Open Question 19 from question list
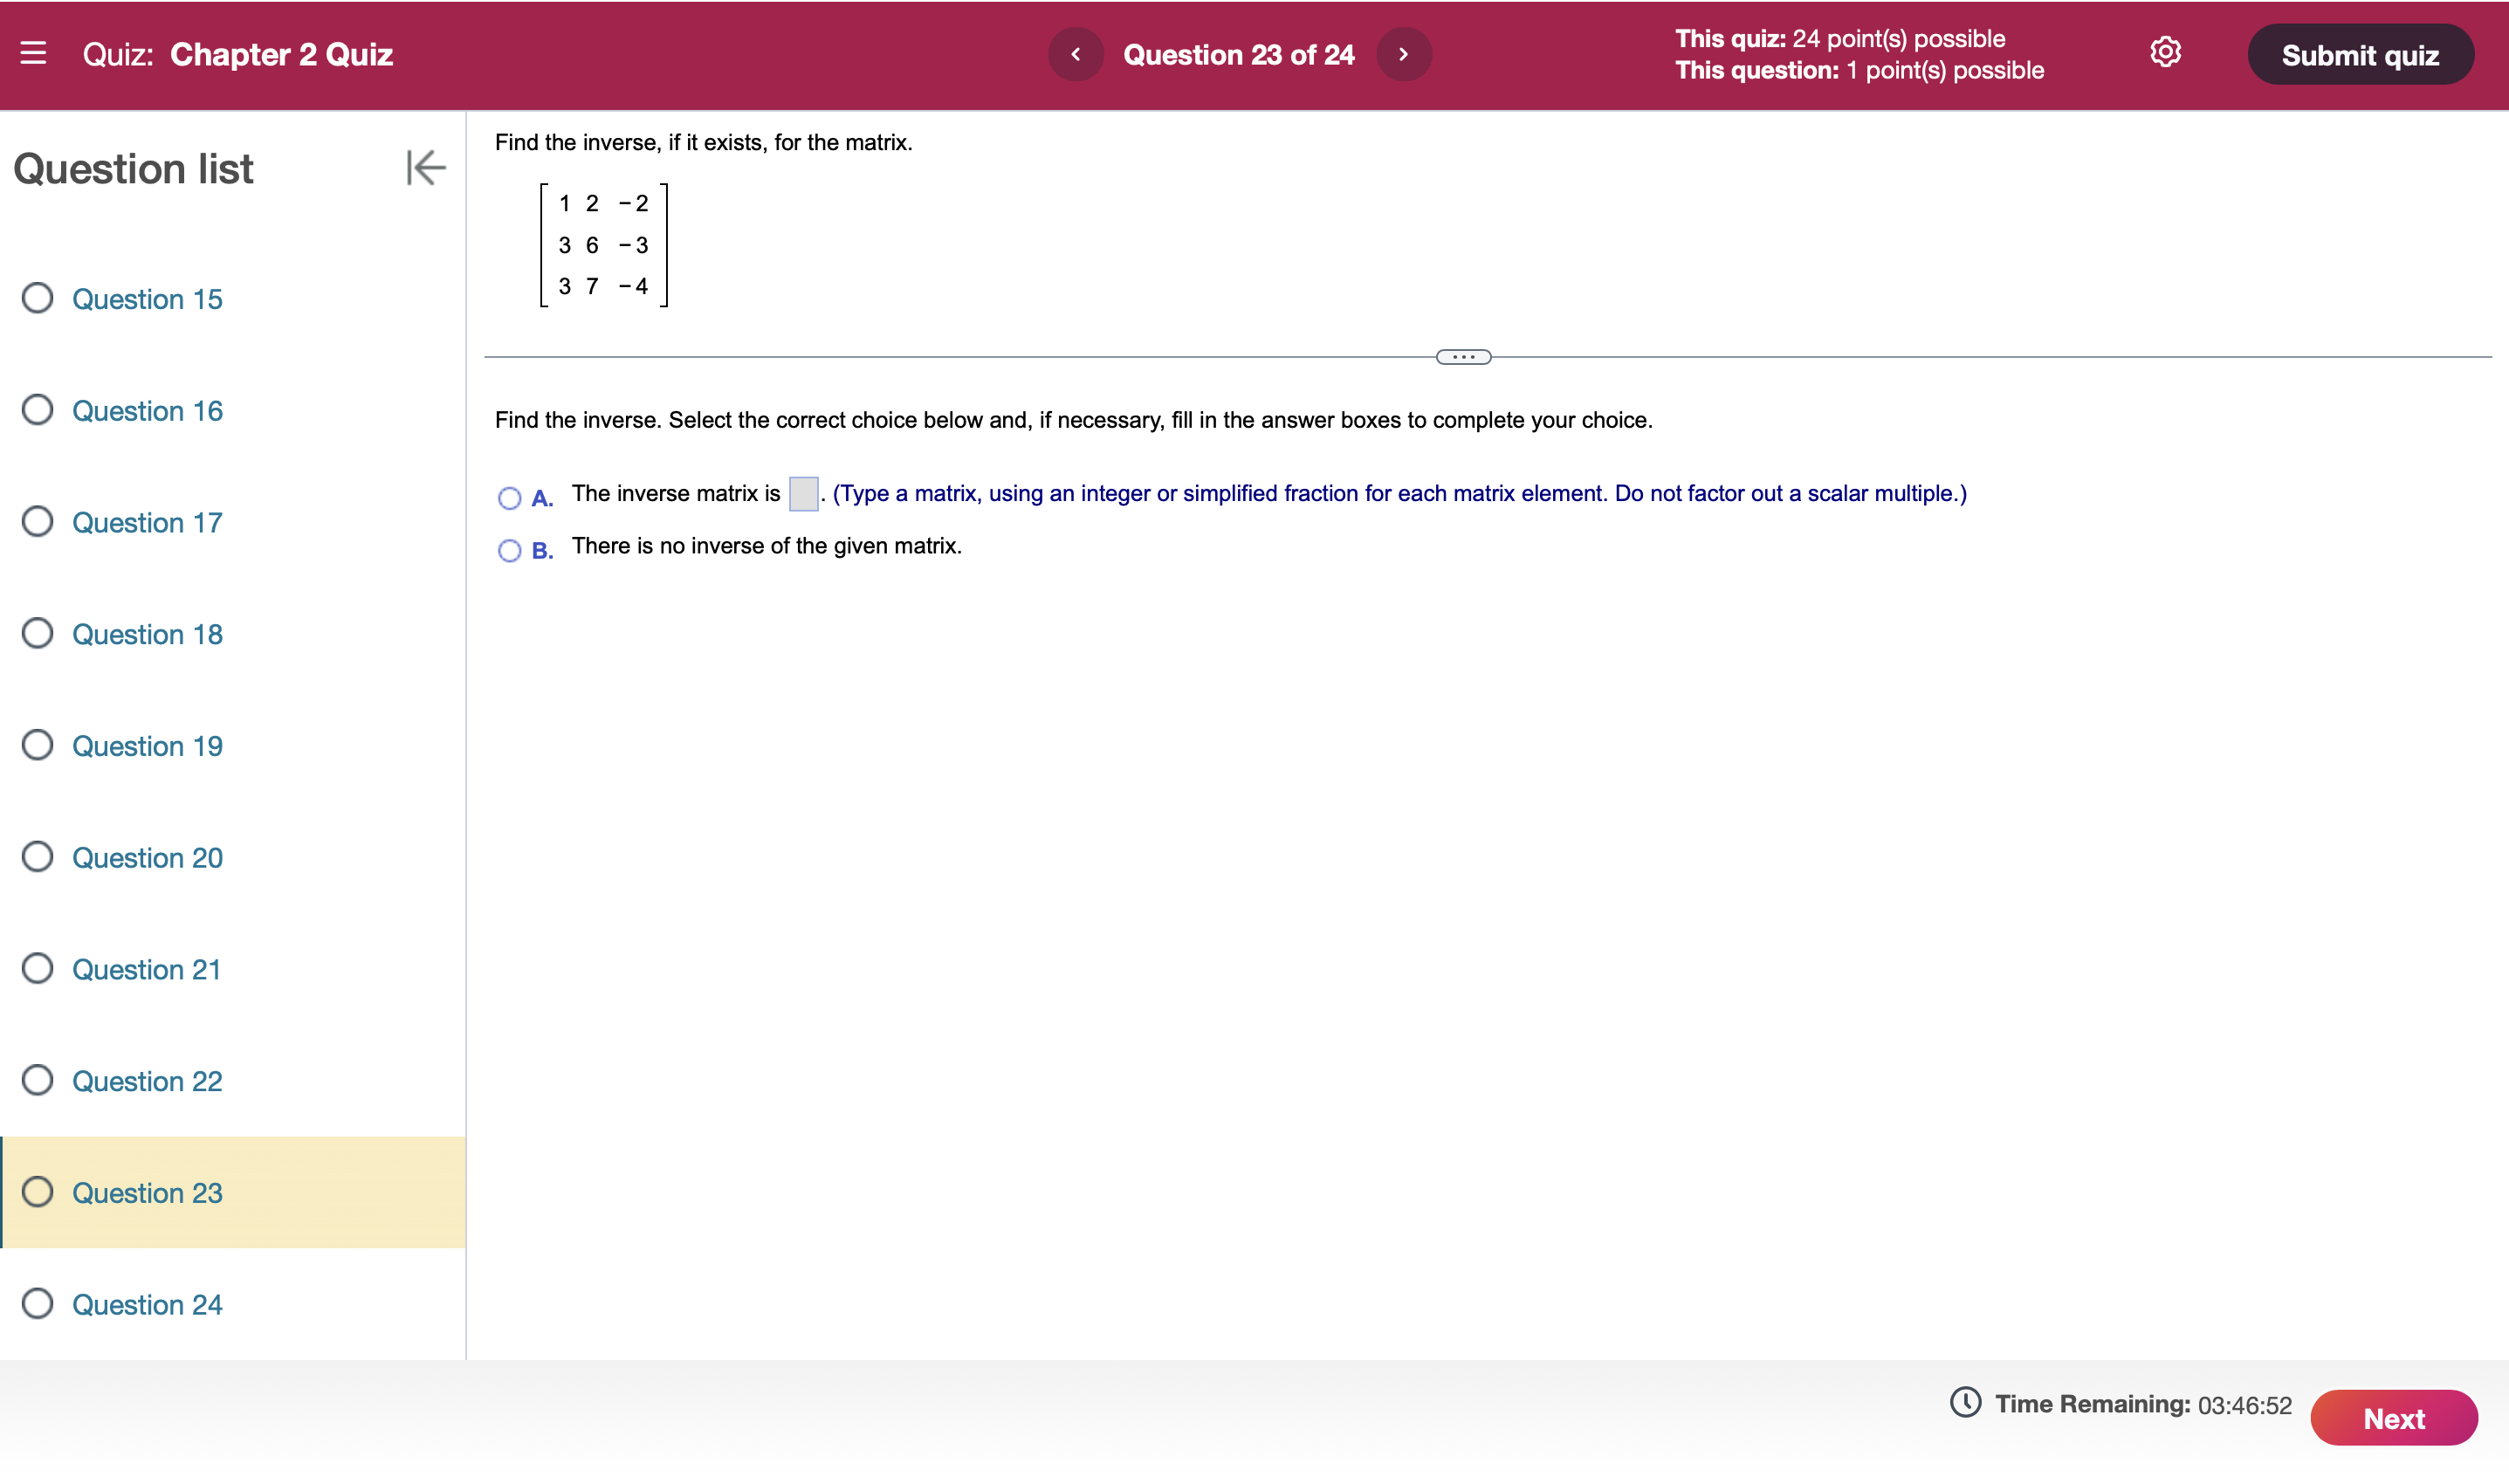 coord(145,745)
